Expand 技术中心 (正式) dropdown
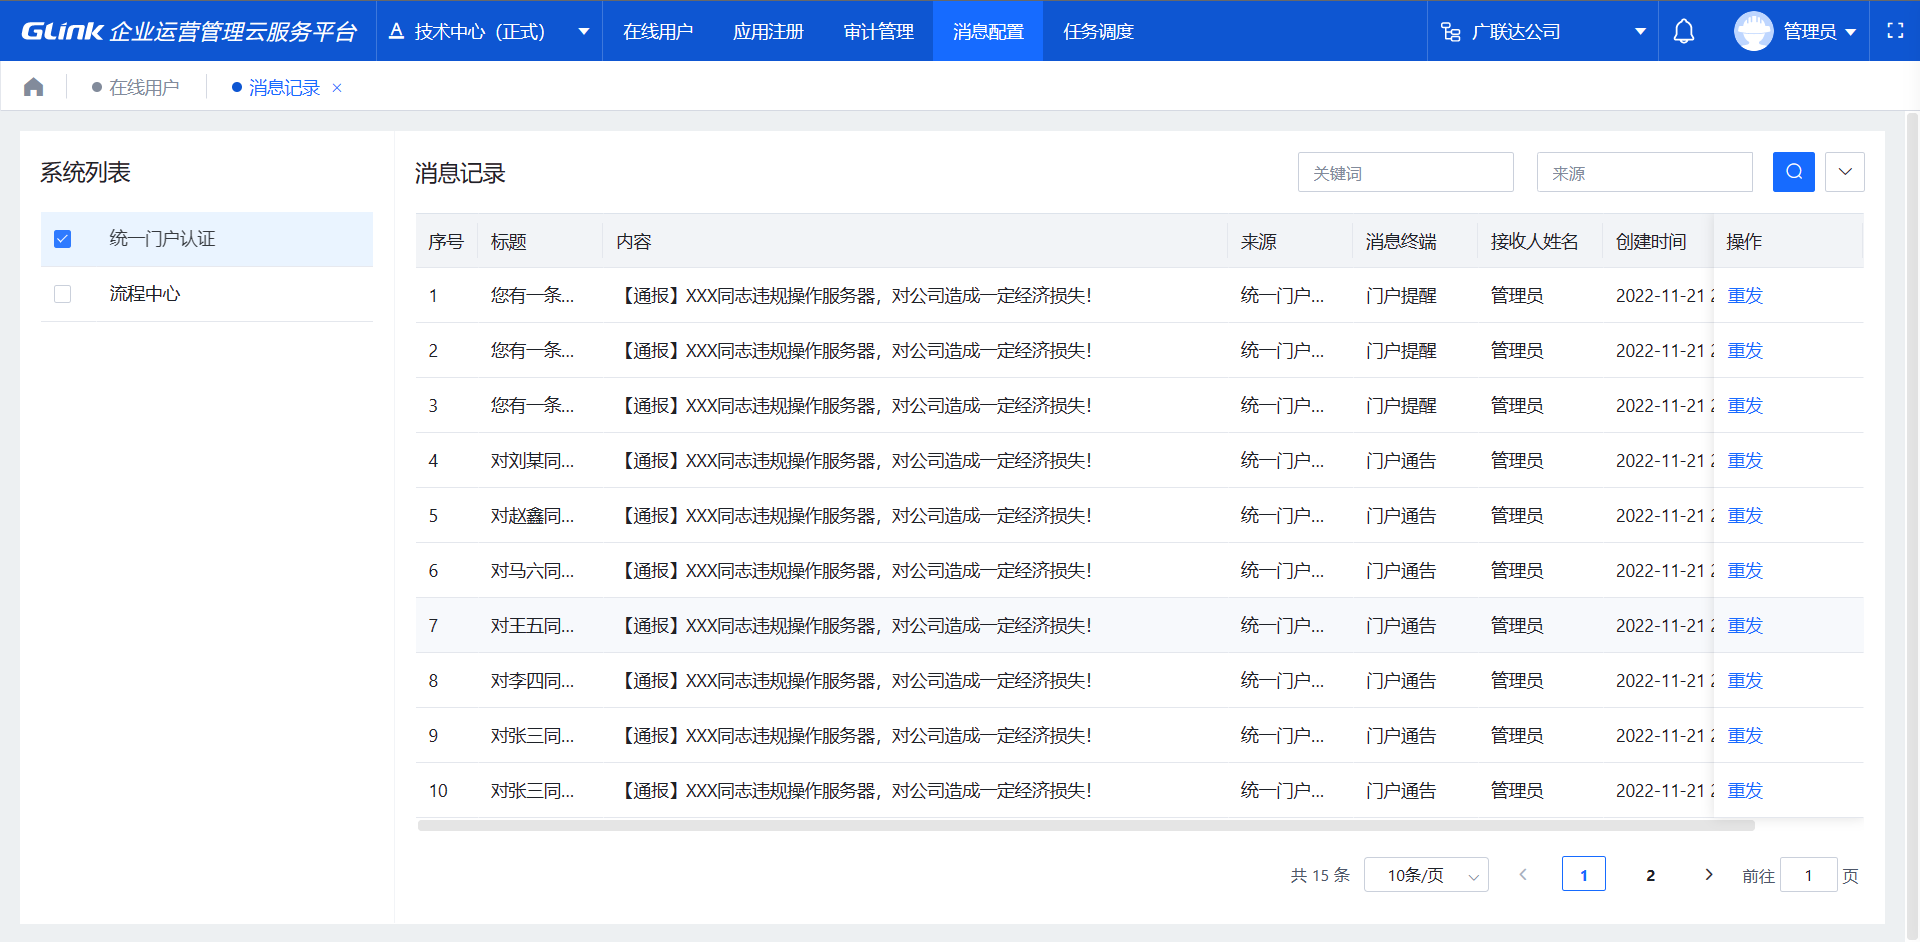This screenshot has width=1920, height=942. point(583,32)
